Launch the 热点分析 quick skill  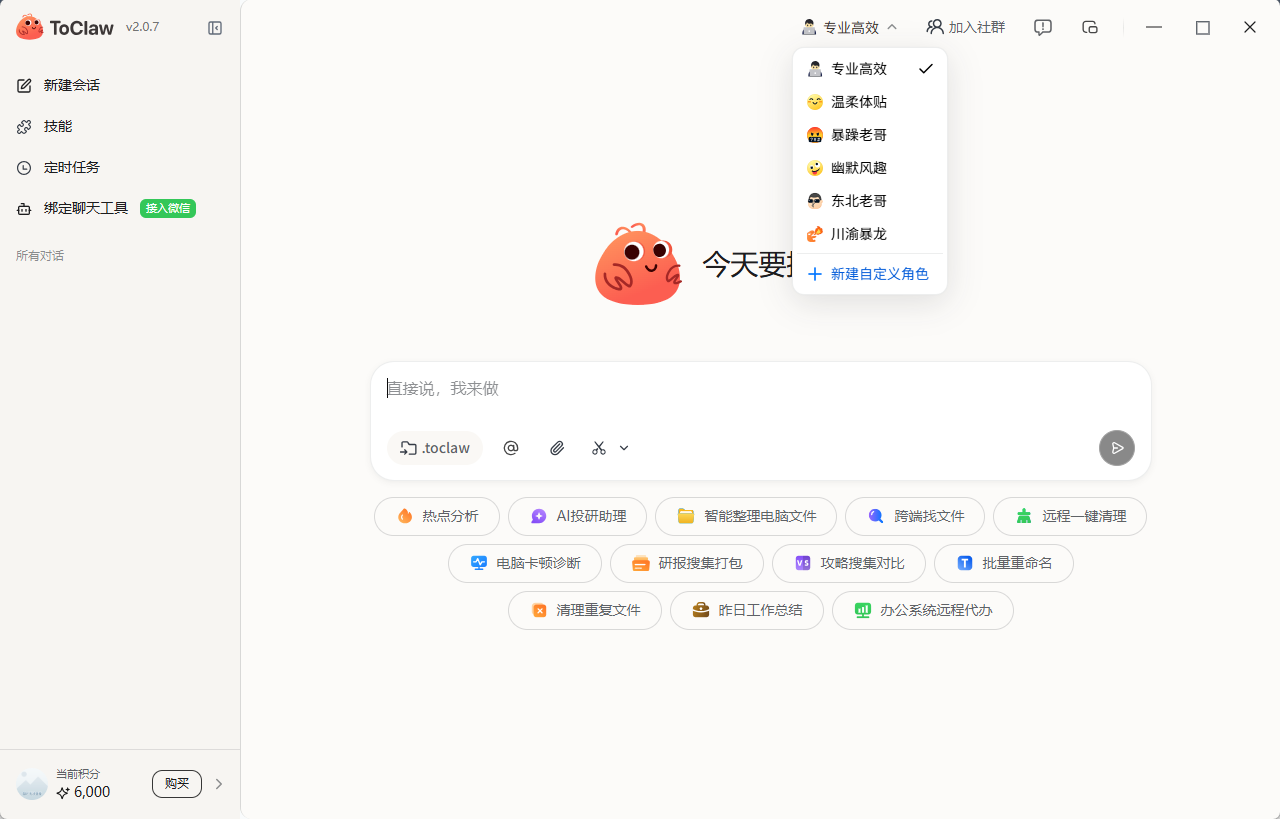point(437,516)
